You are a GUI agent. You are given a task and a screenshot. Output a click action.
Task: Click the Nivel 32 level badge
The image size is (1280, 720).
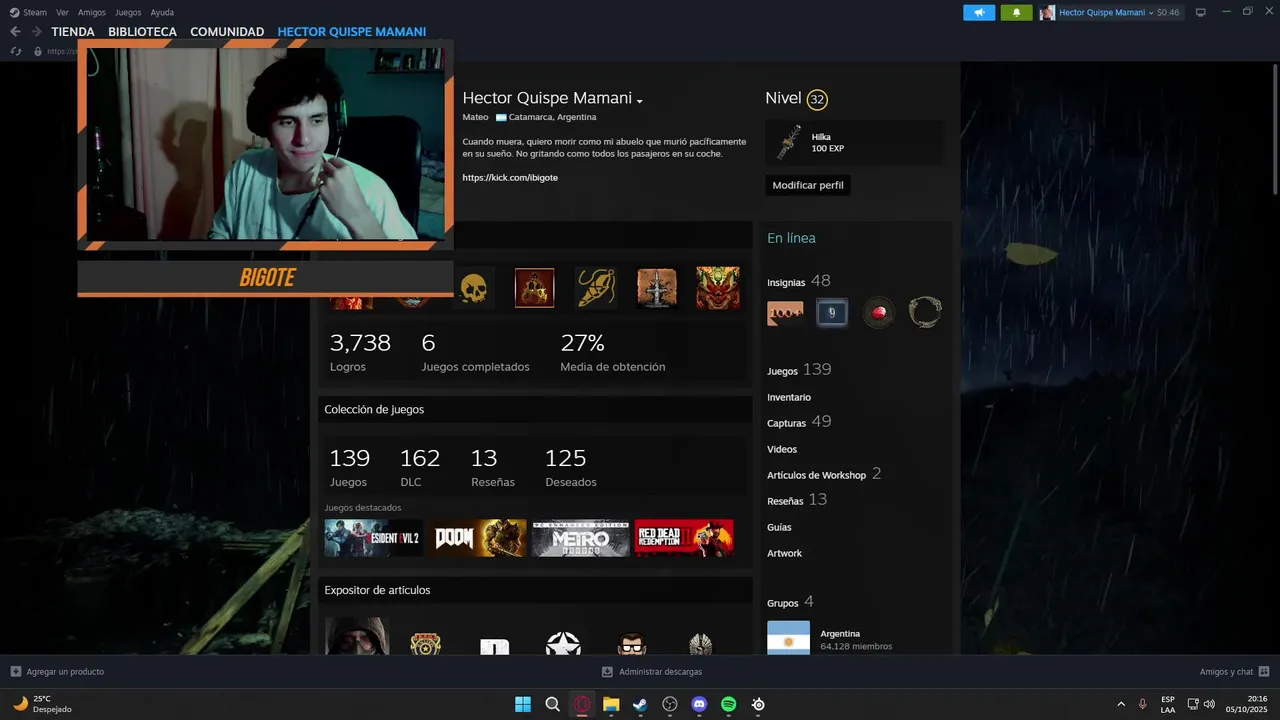coord(817,99)
